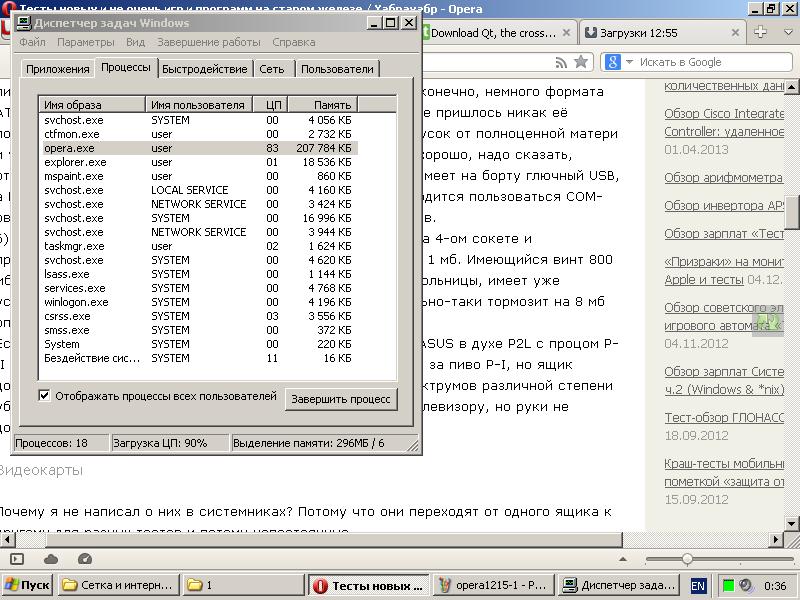Image resolution: width=800 pixels, height=600 pixels.
Task: Select ctfmon.exe process row
Action: click(x=199, y=134)
